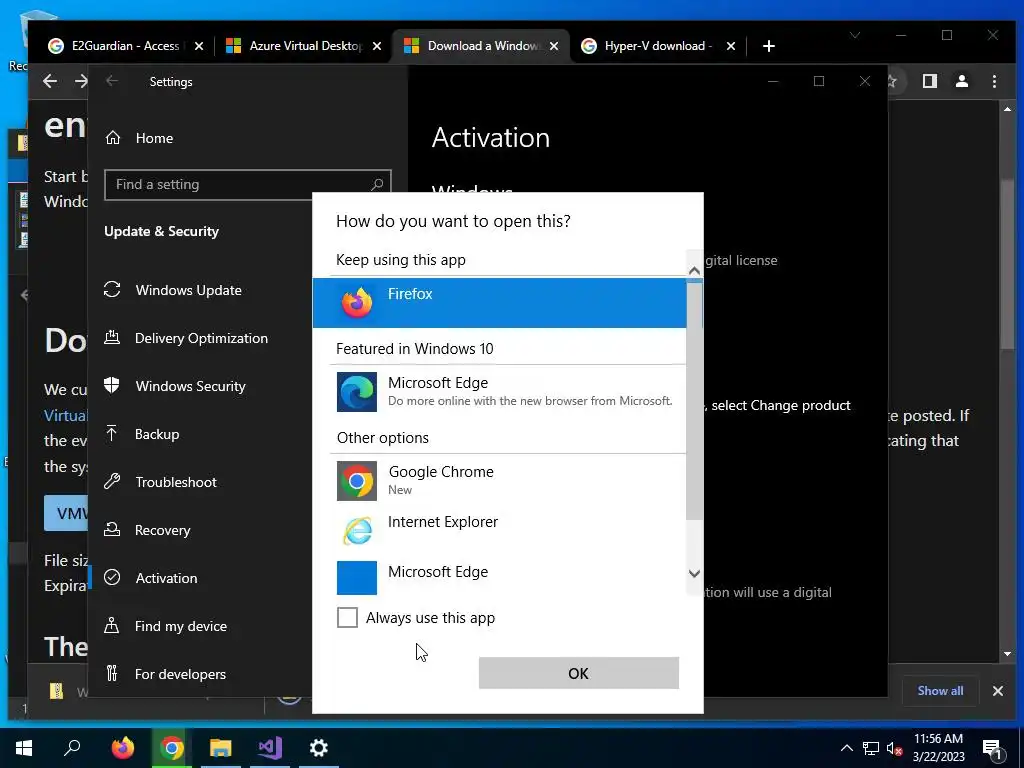Open Chrome side panel icon
1024x768 pixels.
pos(929,81)
